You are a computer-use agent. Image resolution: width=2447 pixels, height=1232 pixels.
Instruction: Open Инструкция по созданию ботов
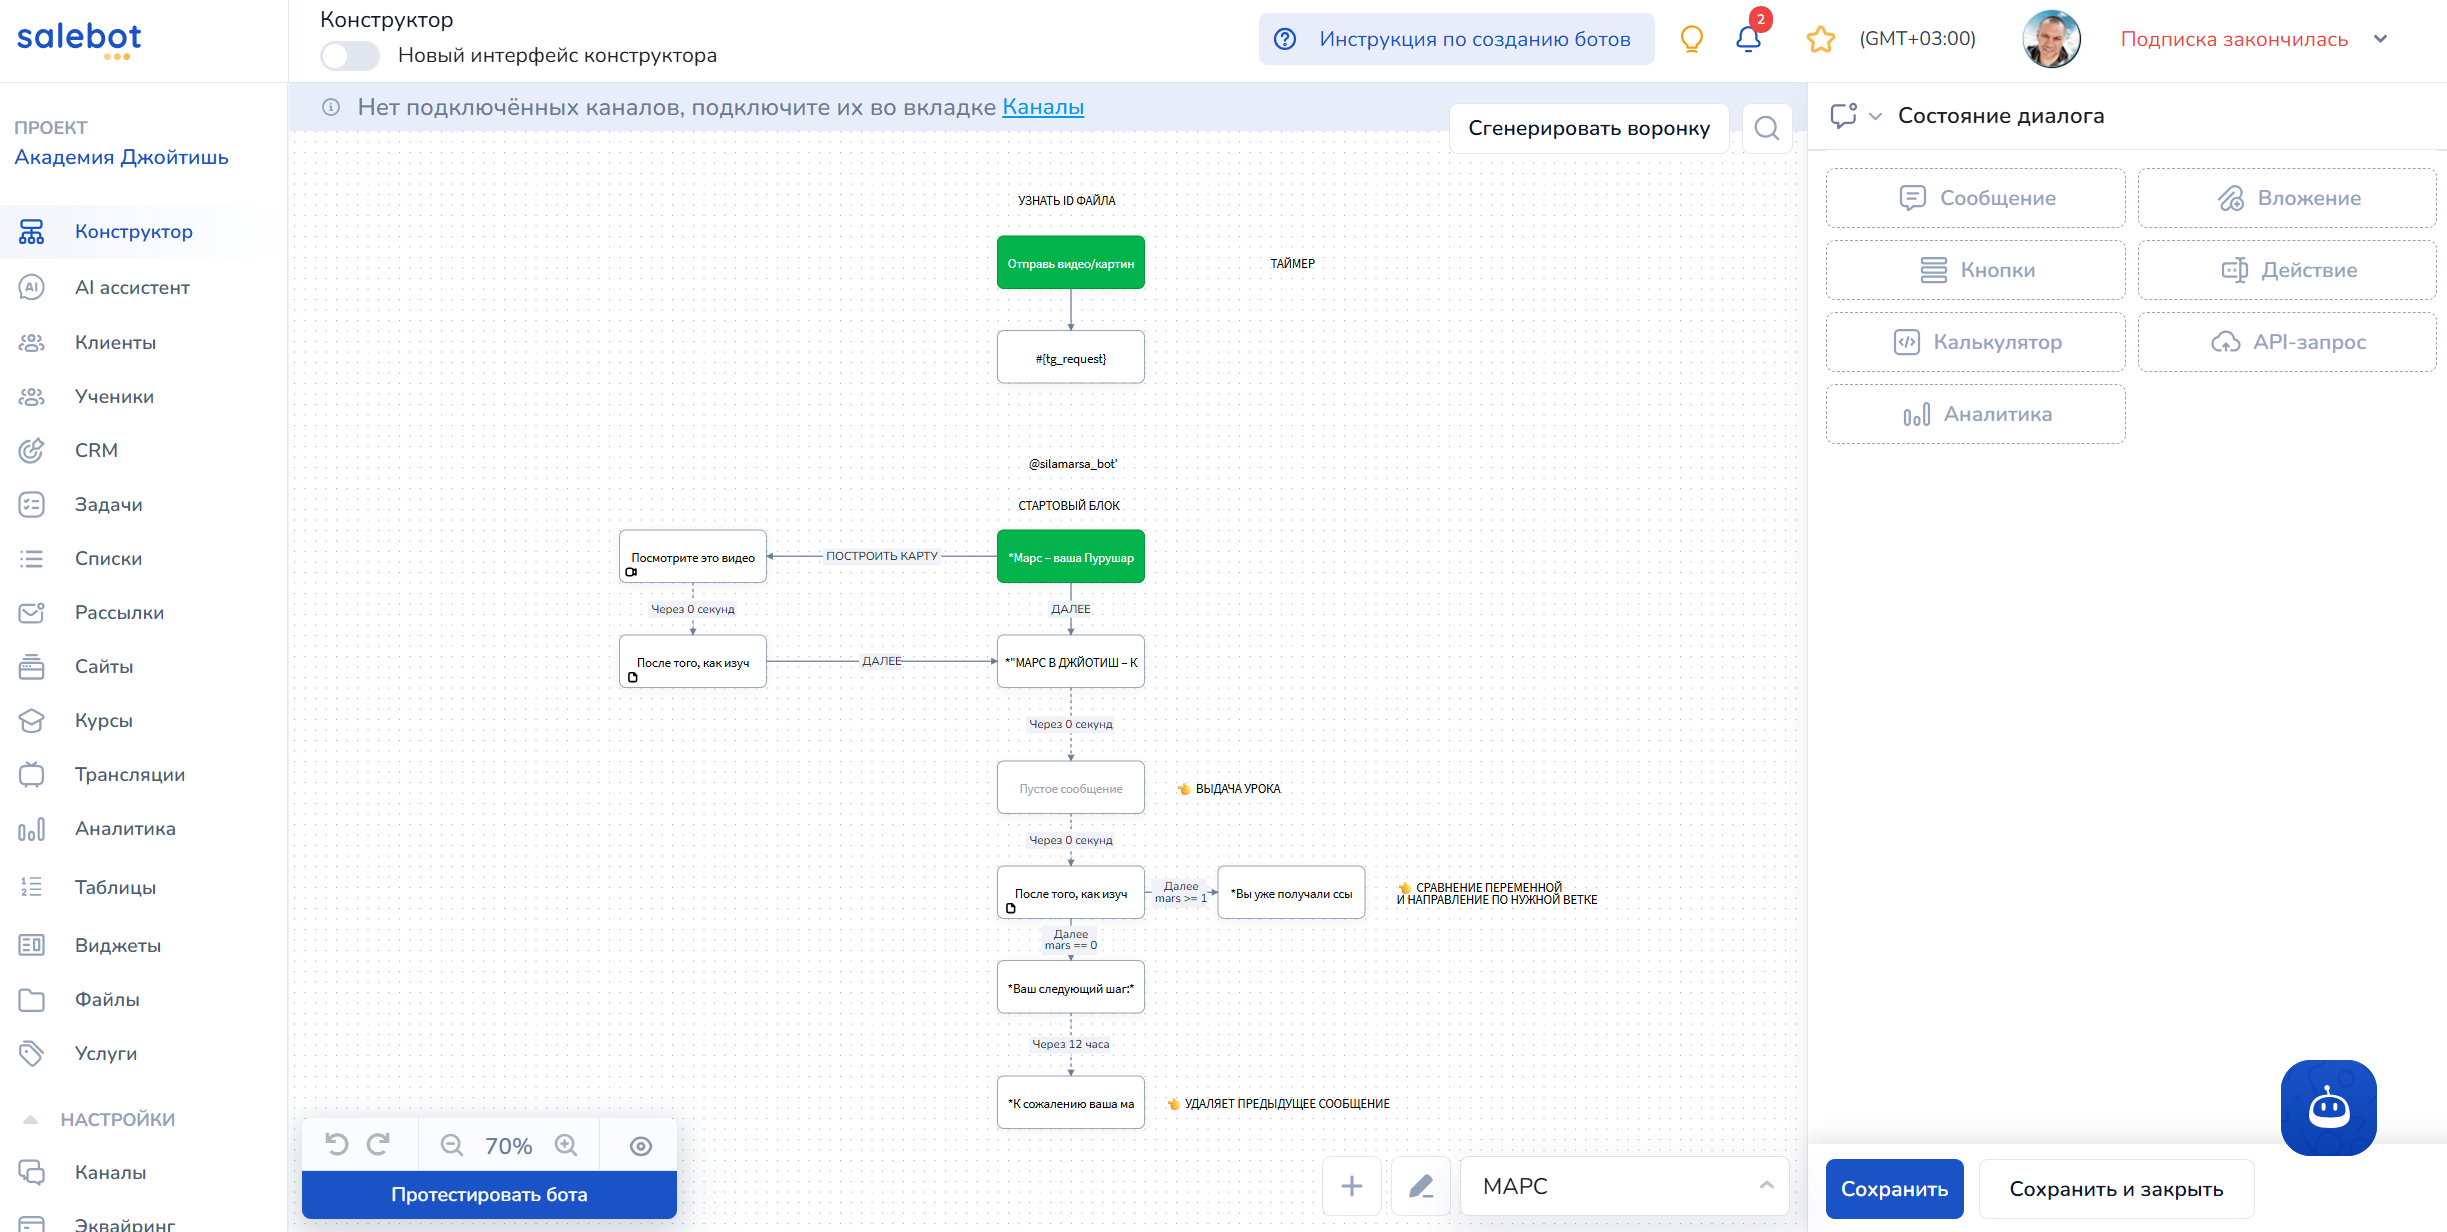[1456, 39]
